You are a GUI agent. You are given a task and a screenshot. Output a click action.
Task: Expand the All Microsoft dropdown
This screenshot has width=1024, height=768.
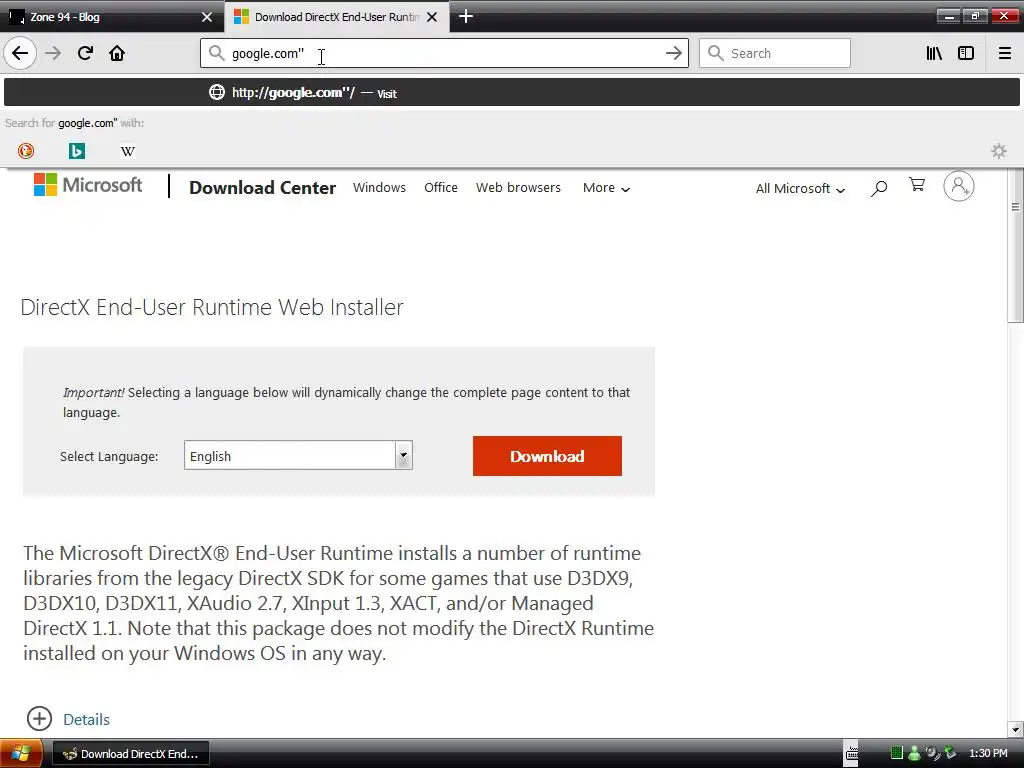(x=800, y=189)
